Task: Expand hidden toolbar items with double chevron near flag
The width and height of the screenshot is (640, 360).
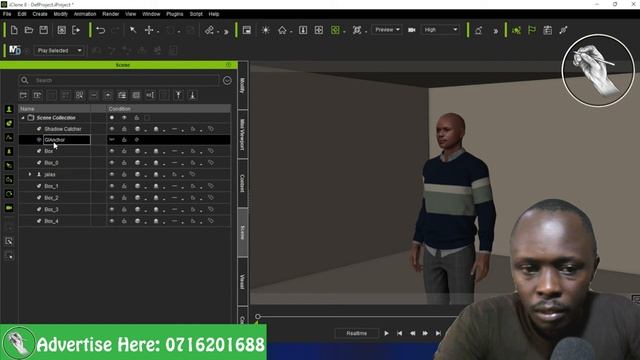Action: click(x=496, y=31)
